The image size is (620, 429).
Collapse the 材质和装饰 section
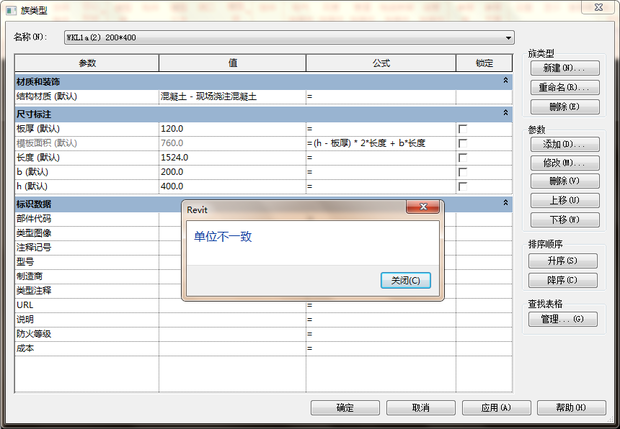click(x=505, y=80)
